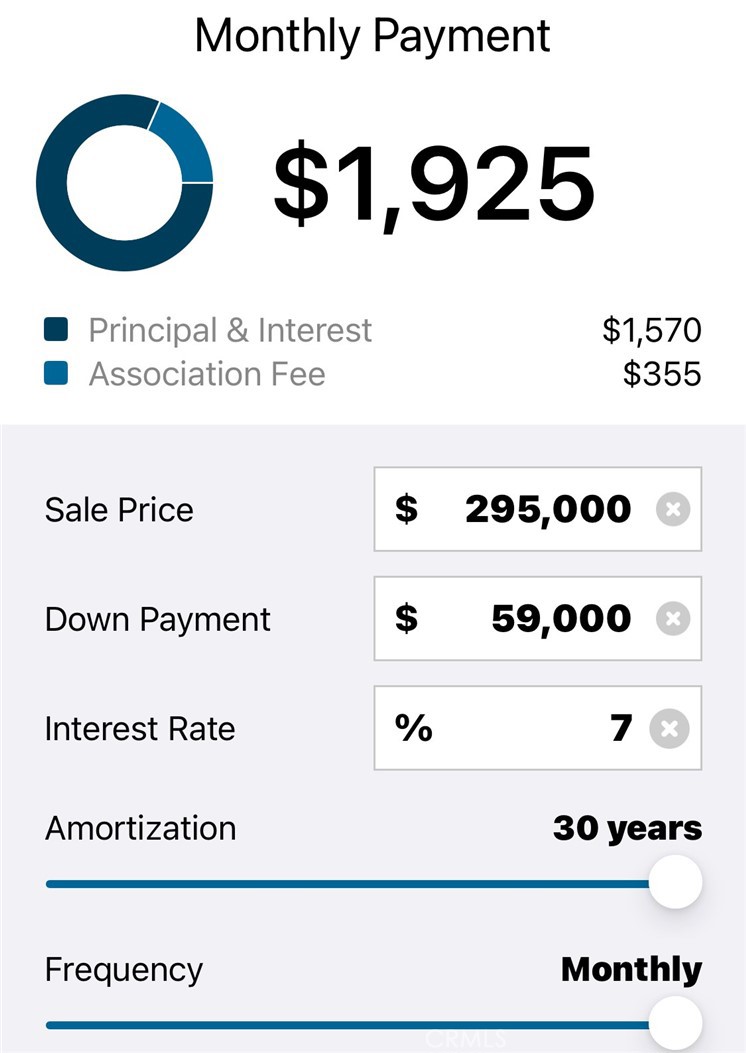Edit the Down Payment amount 59,000
Image resolution: width=746 pixels, height=1053 pixels.
coord(561,619)
